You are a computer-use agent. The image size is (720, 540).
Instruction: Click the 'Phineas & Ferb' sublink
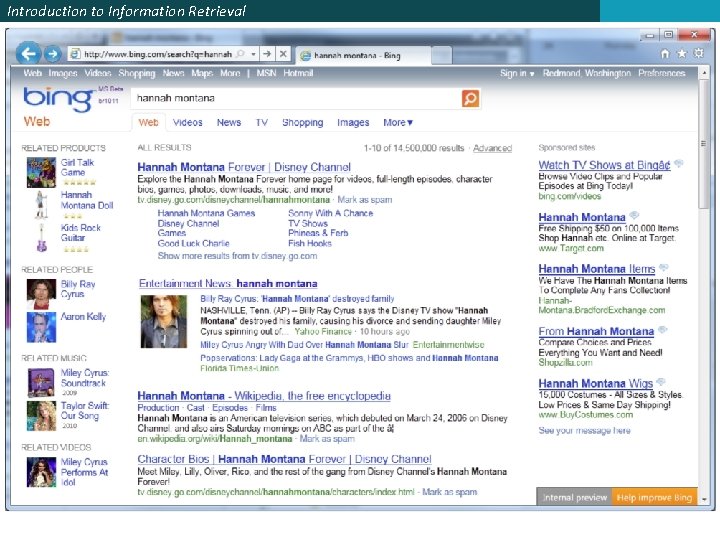[318, 233]
